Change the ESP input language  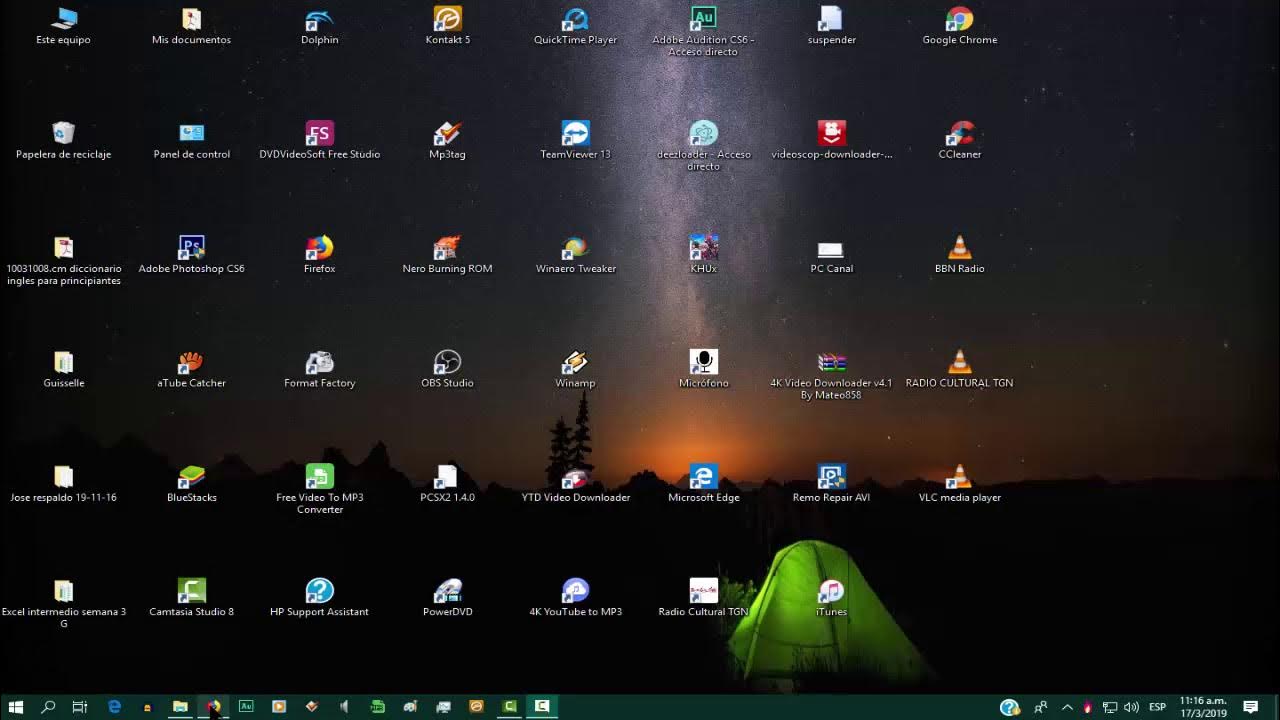click(x=1157, y=707)
